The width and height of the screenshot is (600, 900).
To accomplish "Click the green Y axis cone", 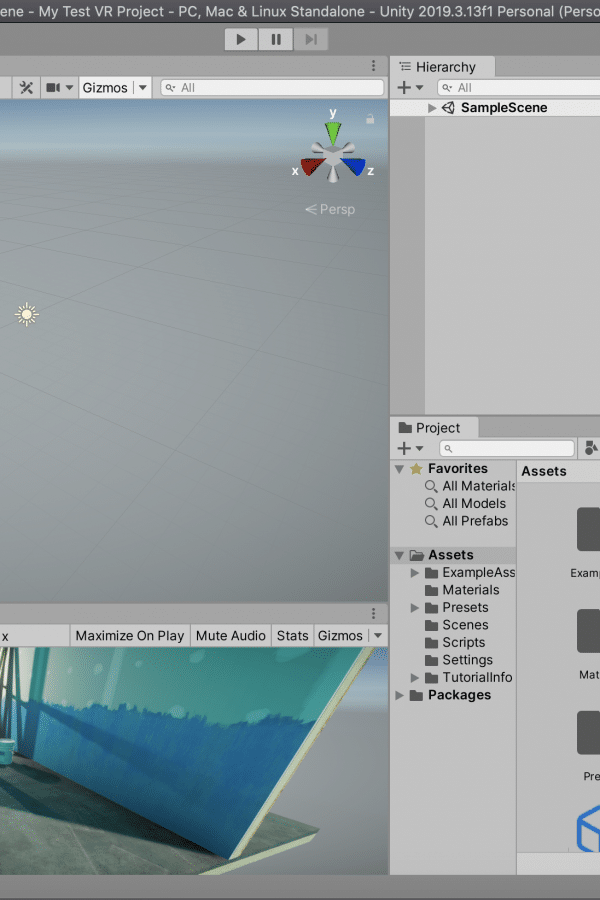I will (x=332, y=133).
